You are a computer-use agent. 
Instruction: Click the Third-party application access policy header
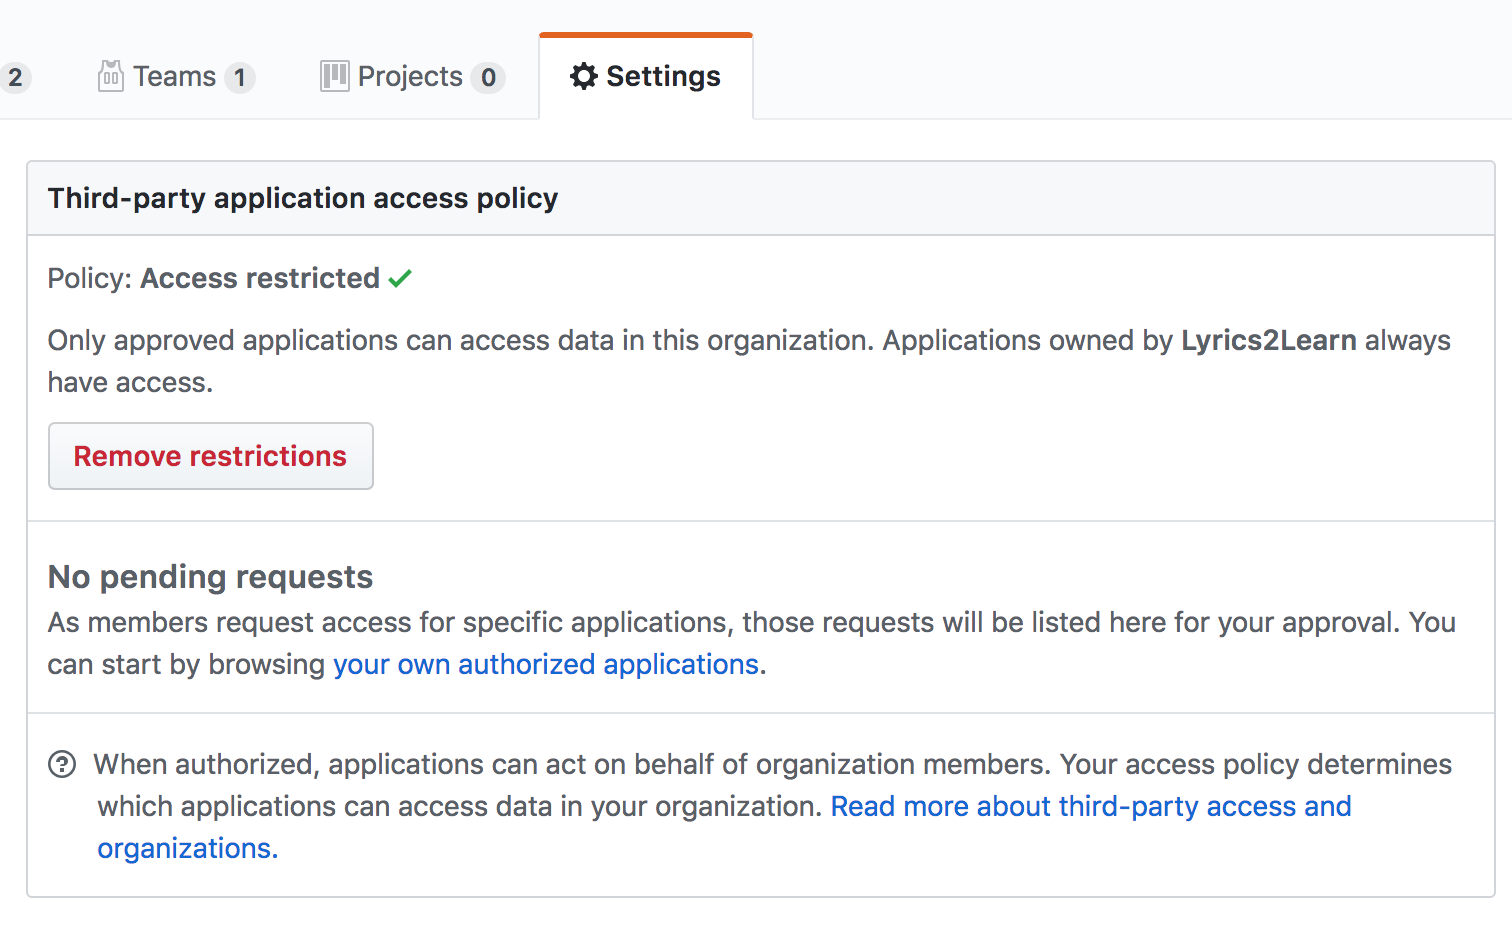[x=302, y=198]
